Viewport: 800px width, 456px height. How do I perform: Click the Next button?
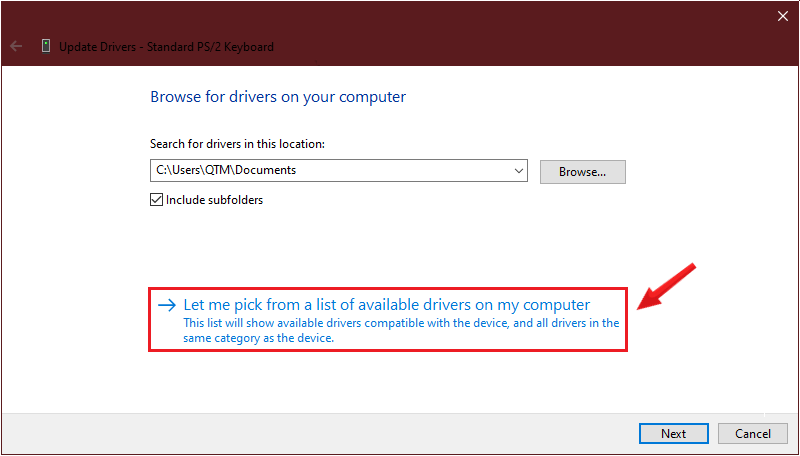[x=673, y=434]
